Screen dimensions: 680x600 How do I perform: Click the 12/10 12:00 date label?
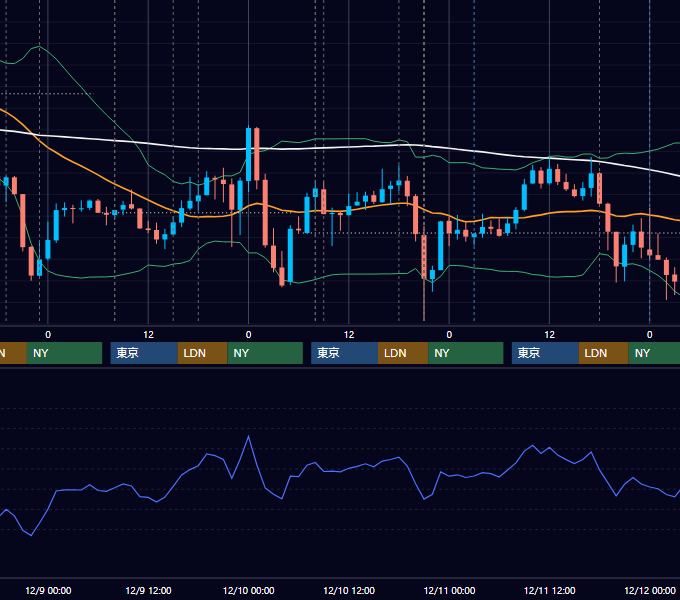point(349,590)
